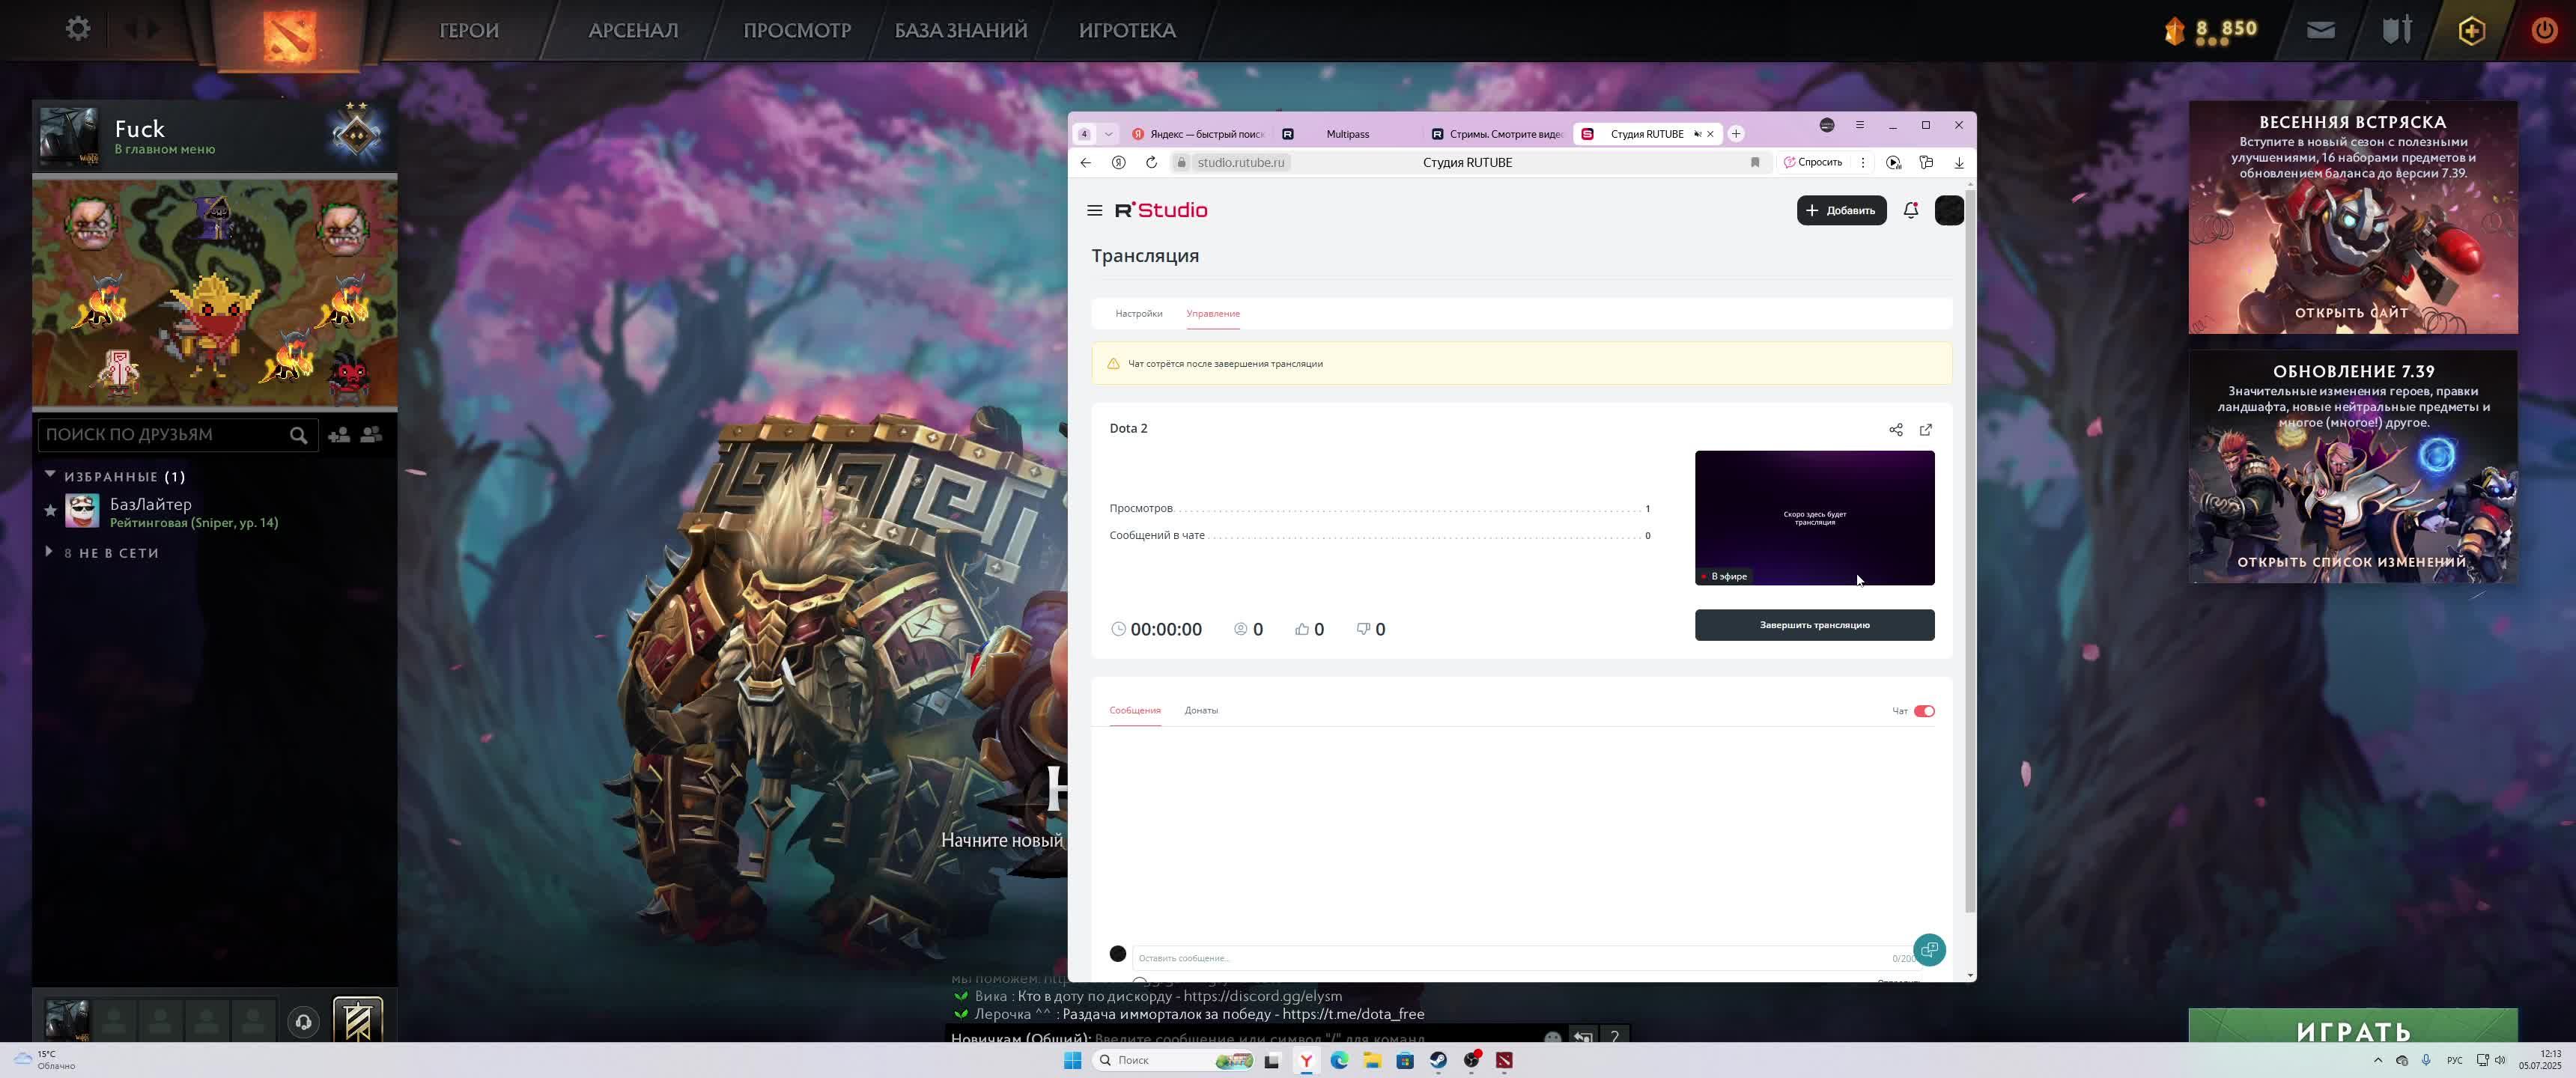Reload the studio.rutube.ru page
The image size is (2576, 1078).
click(1151, 162)
